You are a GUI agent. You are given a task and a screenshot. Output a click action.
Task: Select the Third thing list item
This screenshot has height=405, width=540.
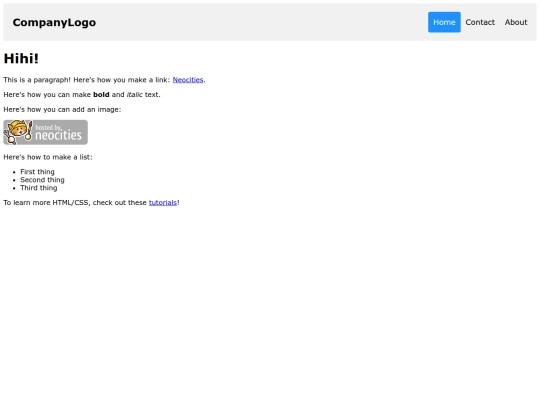(39, 188)
